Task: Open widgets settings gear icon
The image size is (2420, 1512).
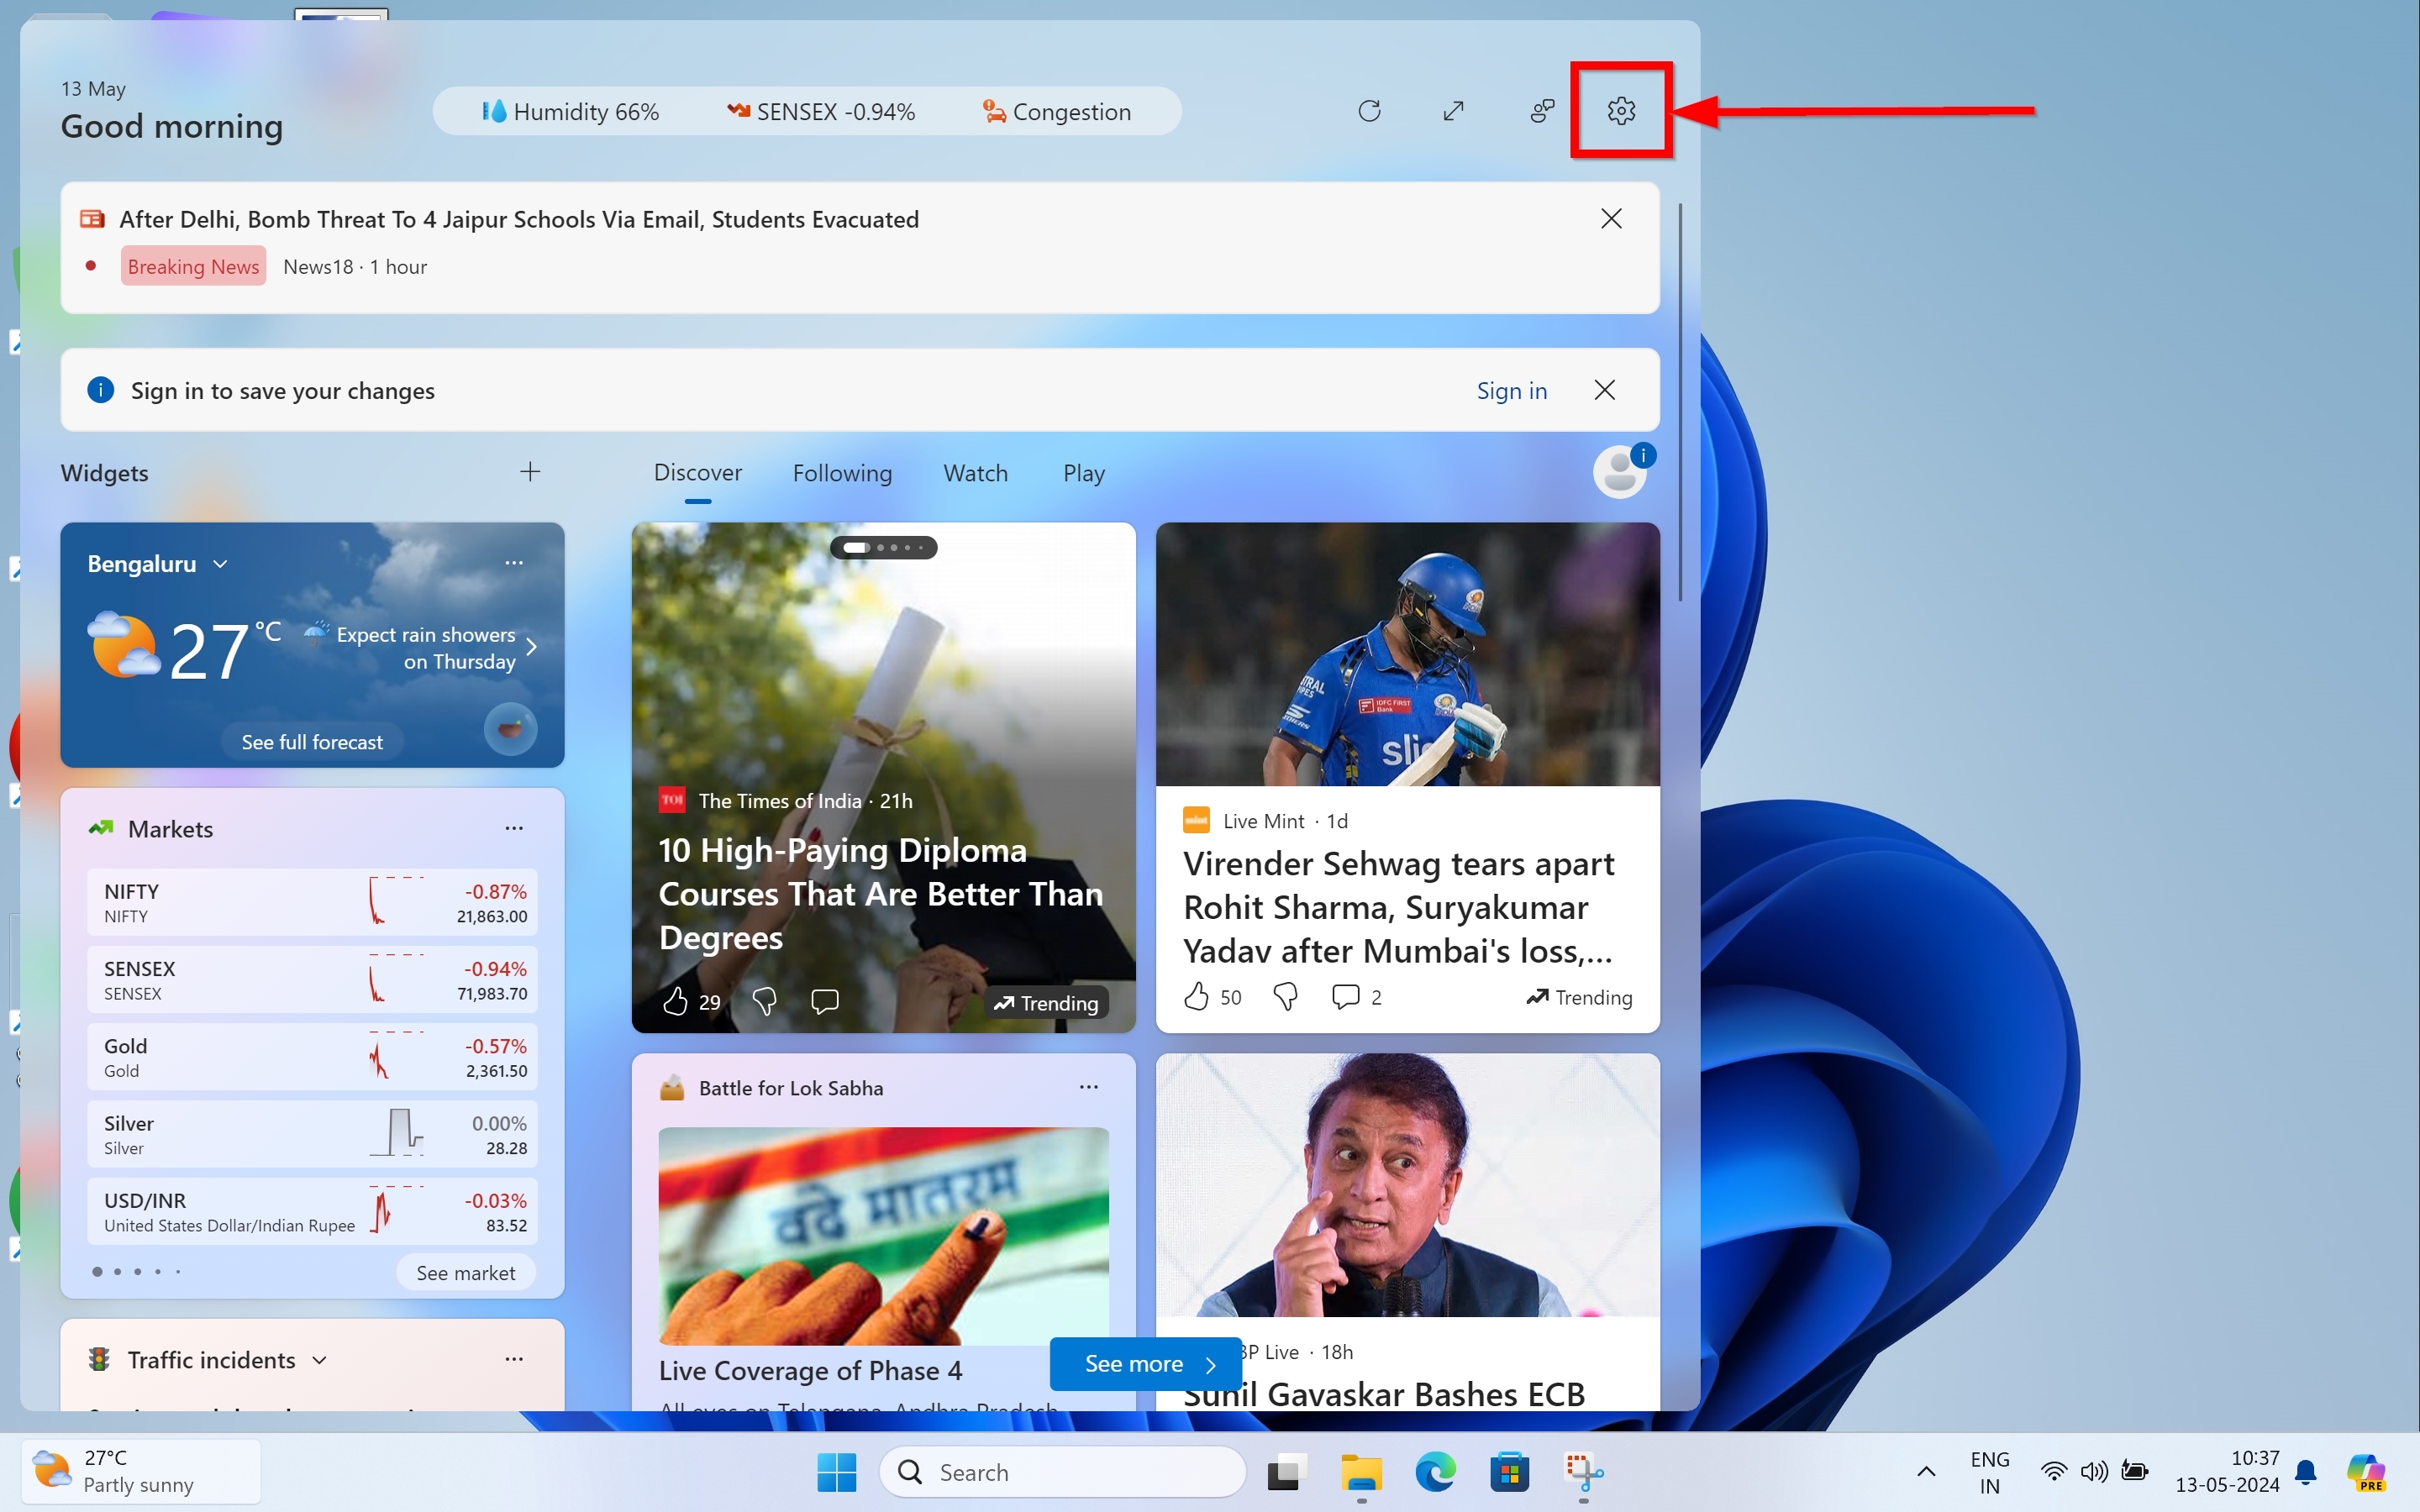Action: (x=1621, y=110)
